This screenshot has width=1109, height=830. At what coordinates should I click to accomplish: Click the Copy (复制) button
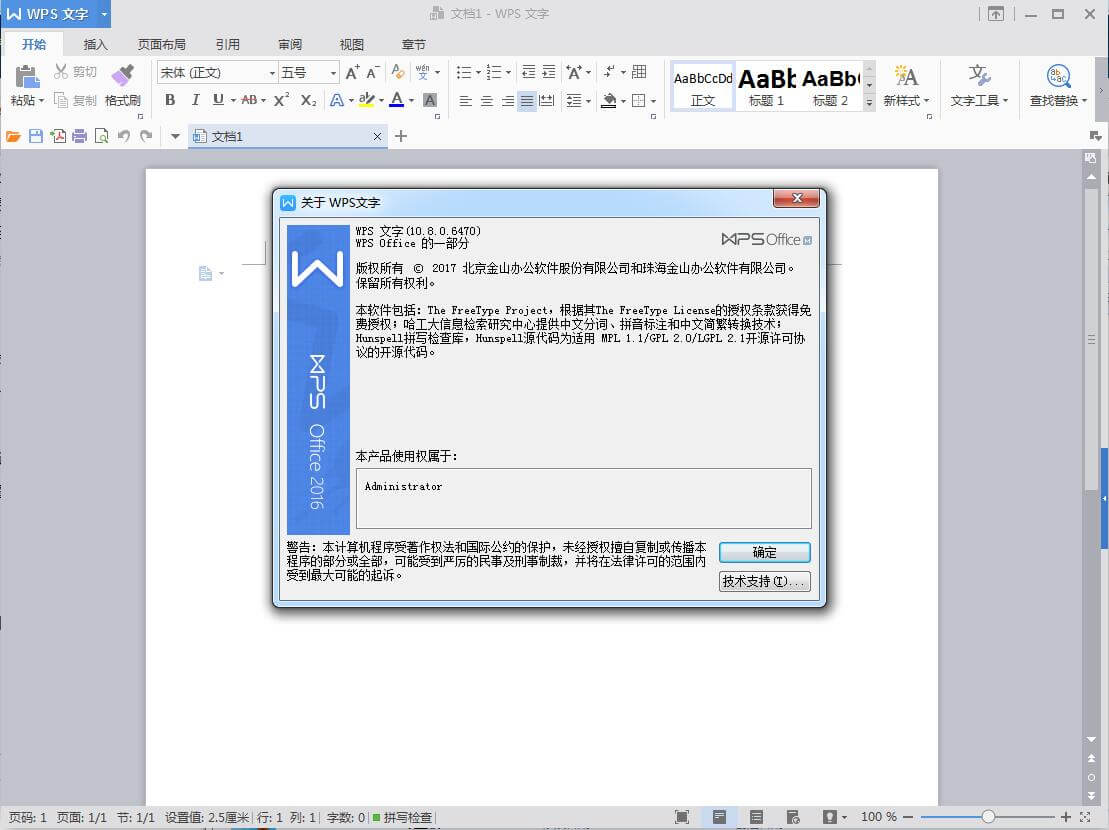(x=75, y=100)
